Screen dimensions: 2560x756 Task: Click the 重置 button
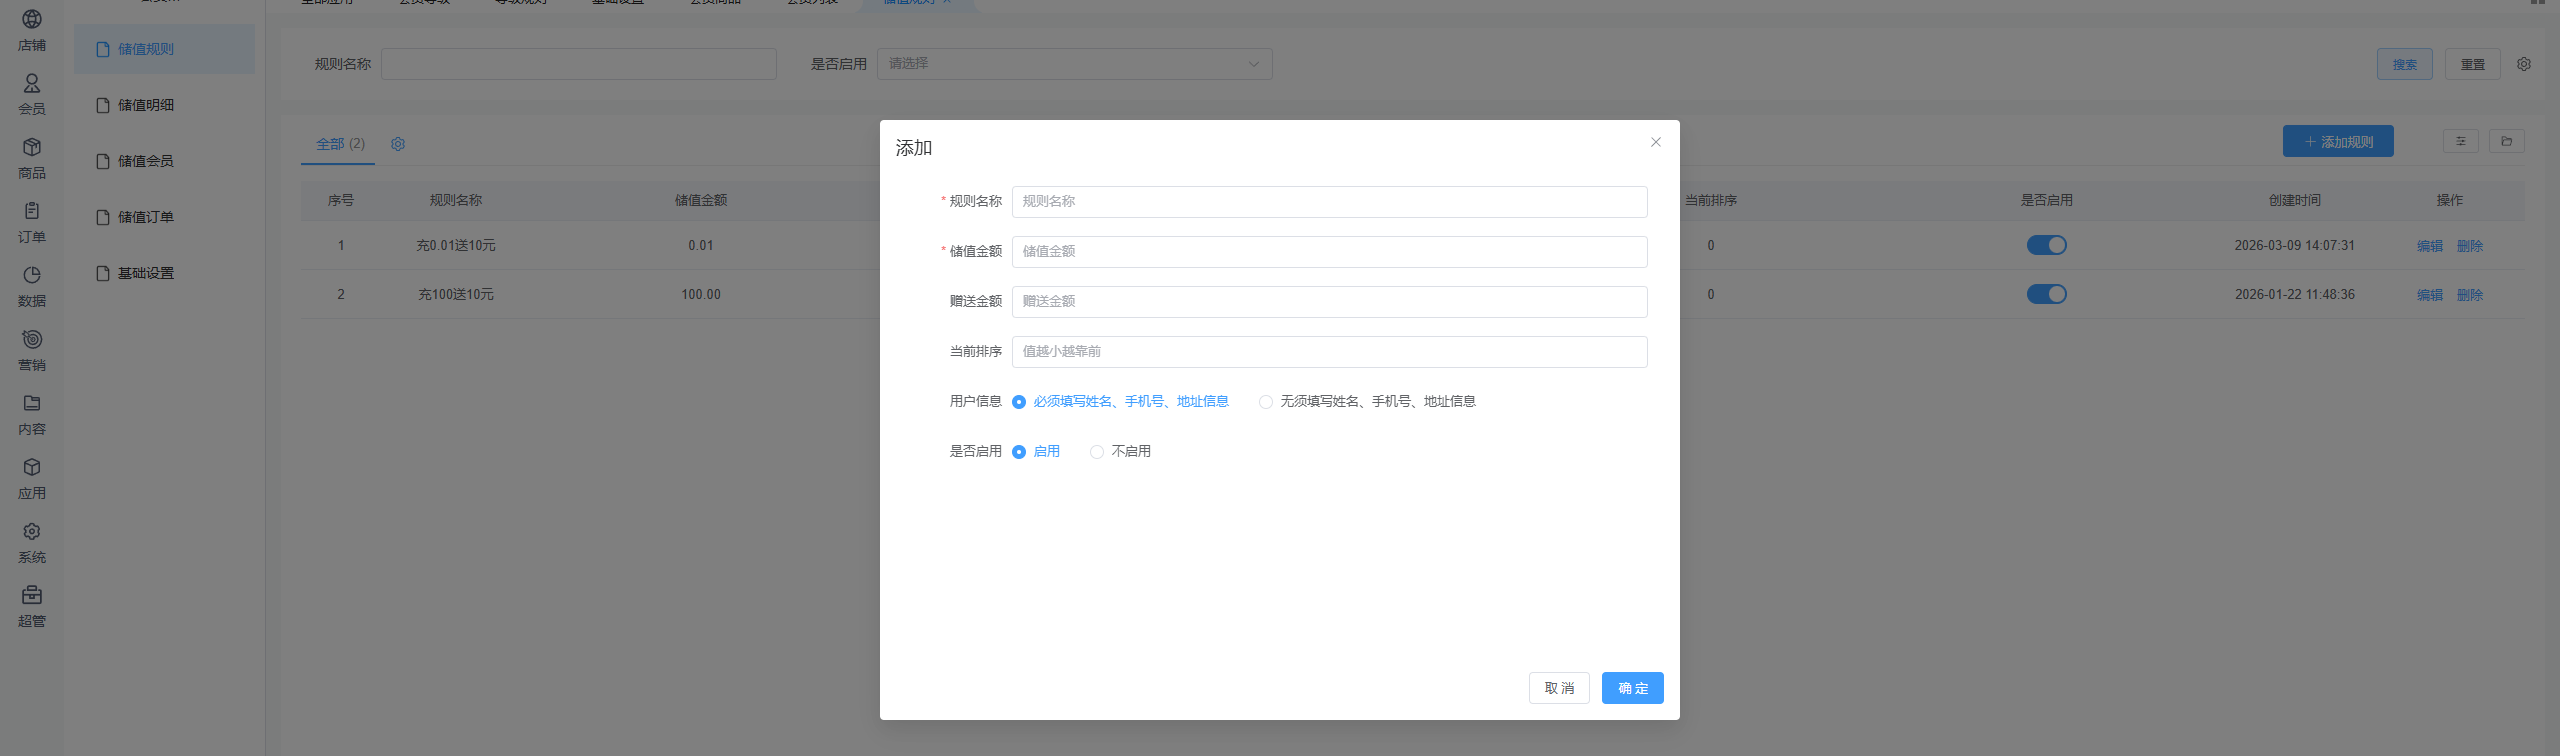2472,64
